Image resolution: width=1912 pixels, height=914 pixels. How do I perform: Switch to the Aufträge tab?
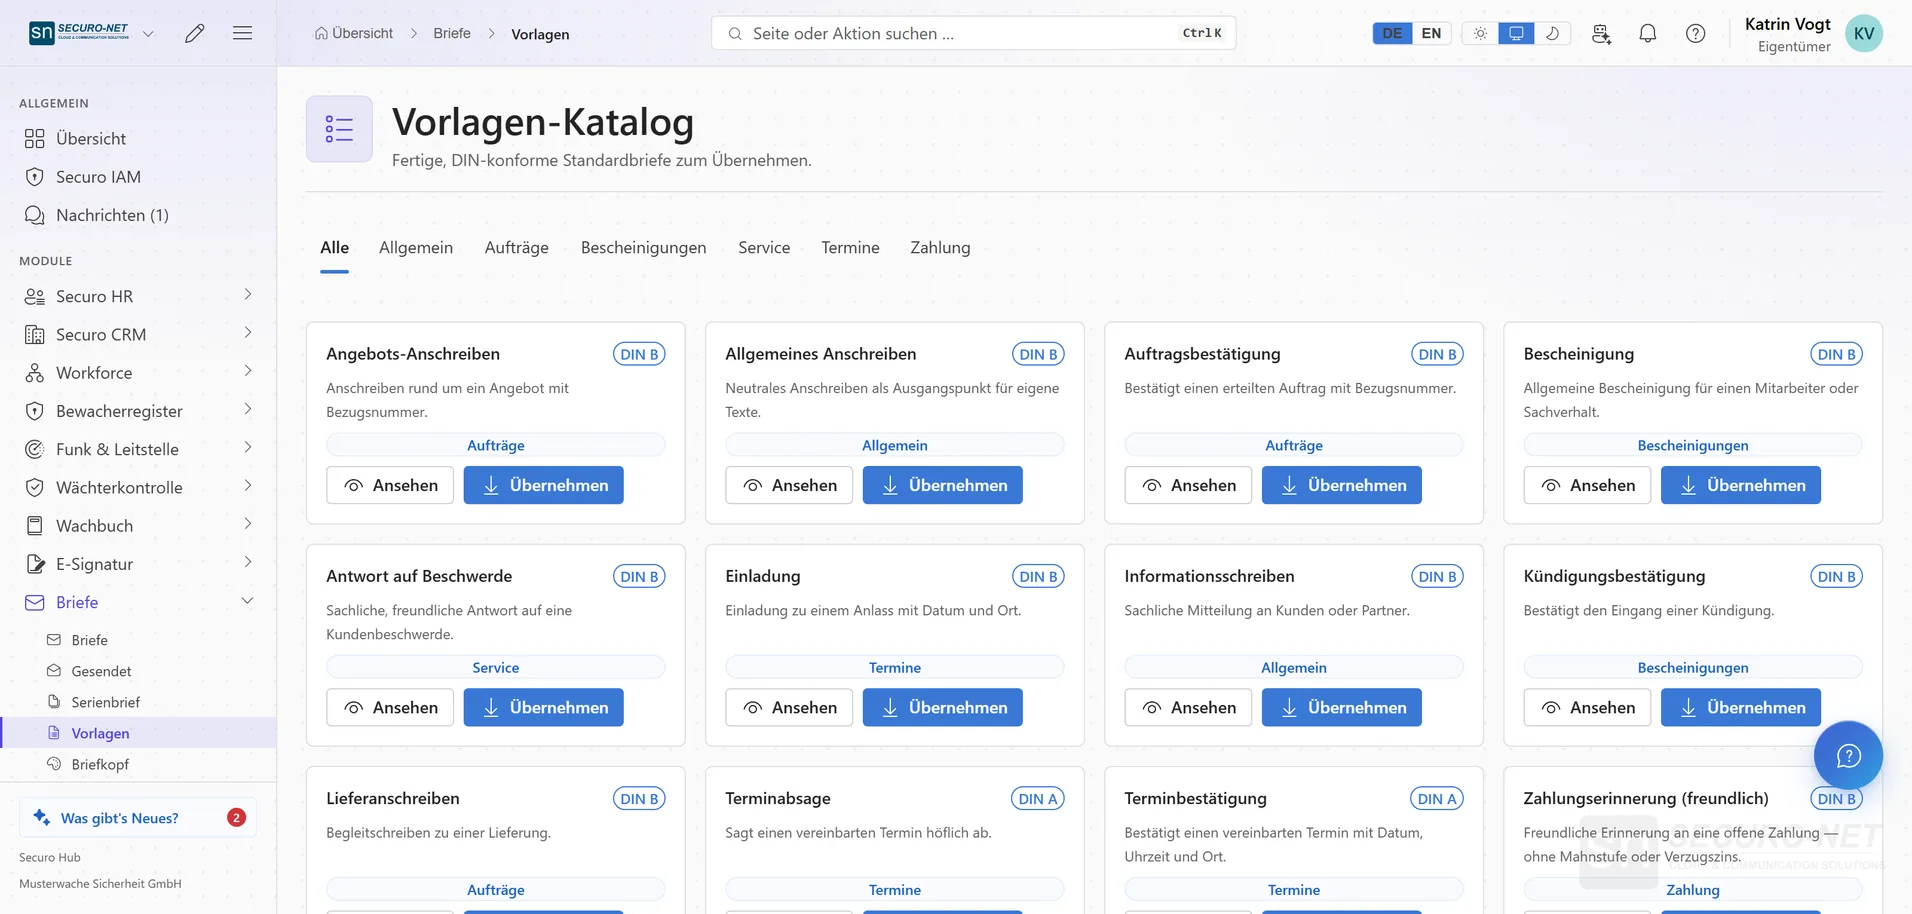(x=516, y=248)
